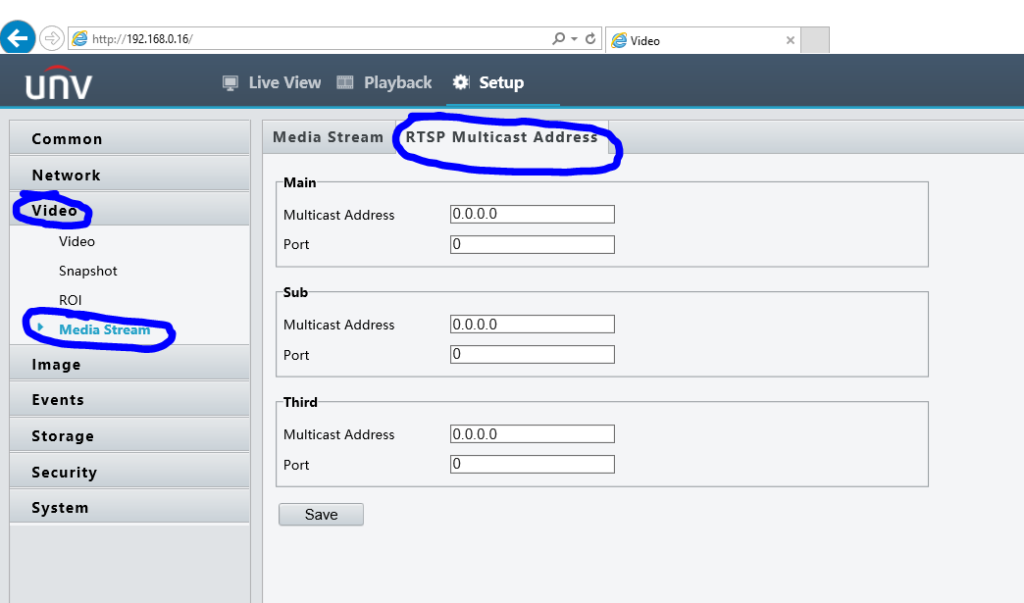
Task: Switch to the Media Stream tab
Action: (x=327, y=137)
